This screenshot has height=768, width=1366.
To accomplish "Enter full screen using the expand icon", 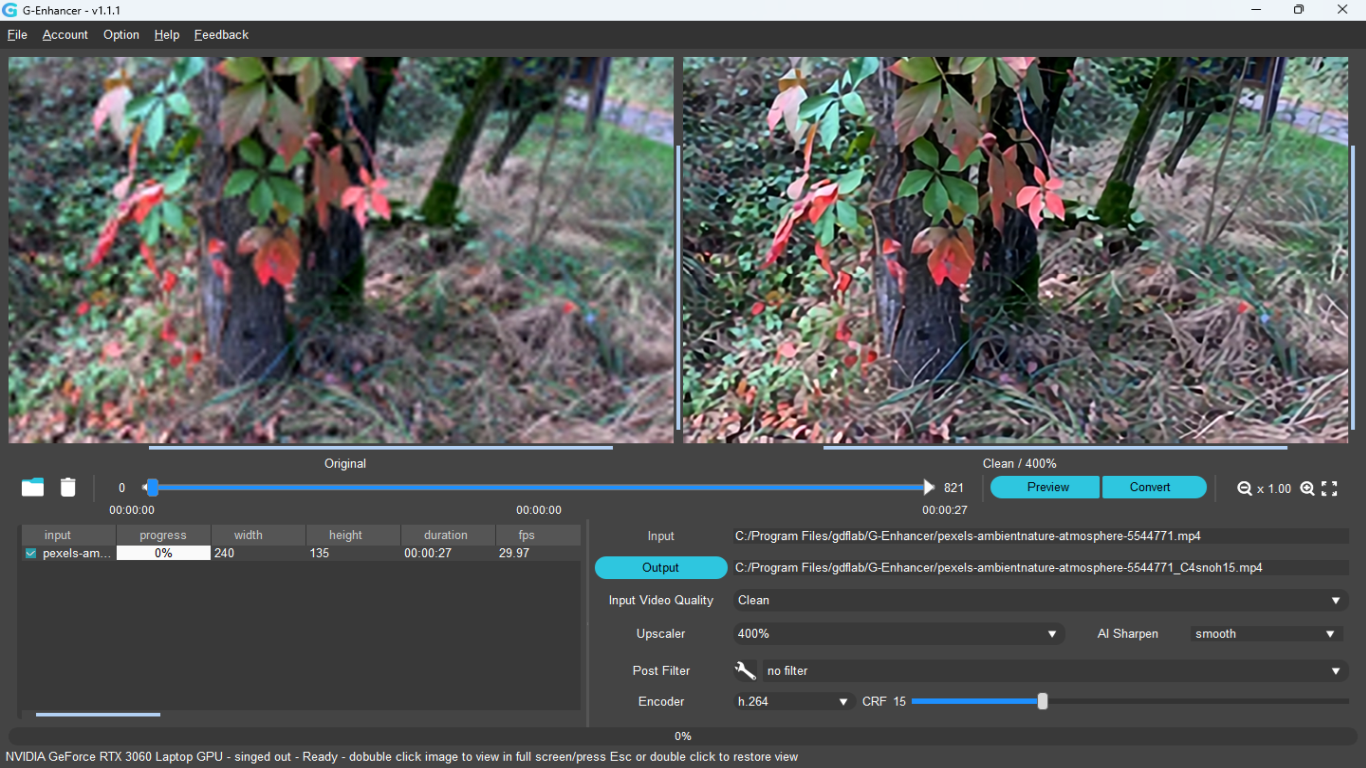I will coord(1330,488).
